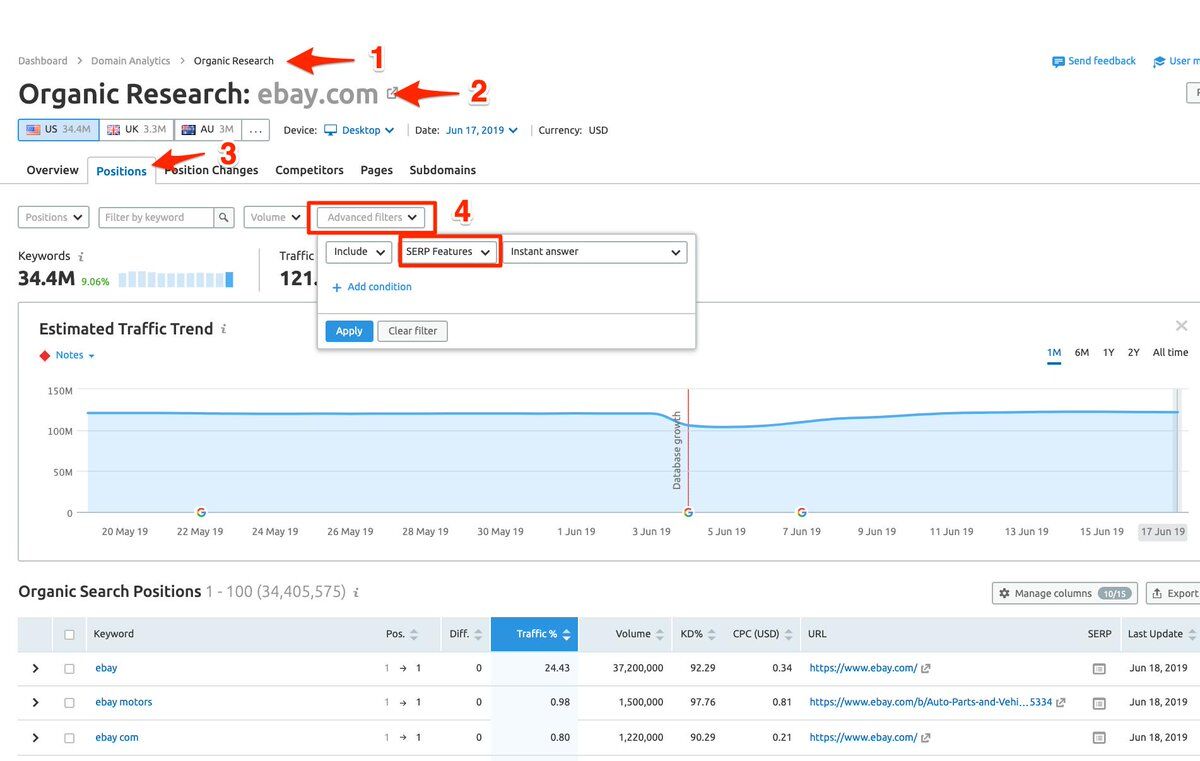Go to Dashboard breadcrumb link
This screenshot has height=761, width=1200.
click(x=43, y=61)
